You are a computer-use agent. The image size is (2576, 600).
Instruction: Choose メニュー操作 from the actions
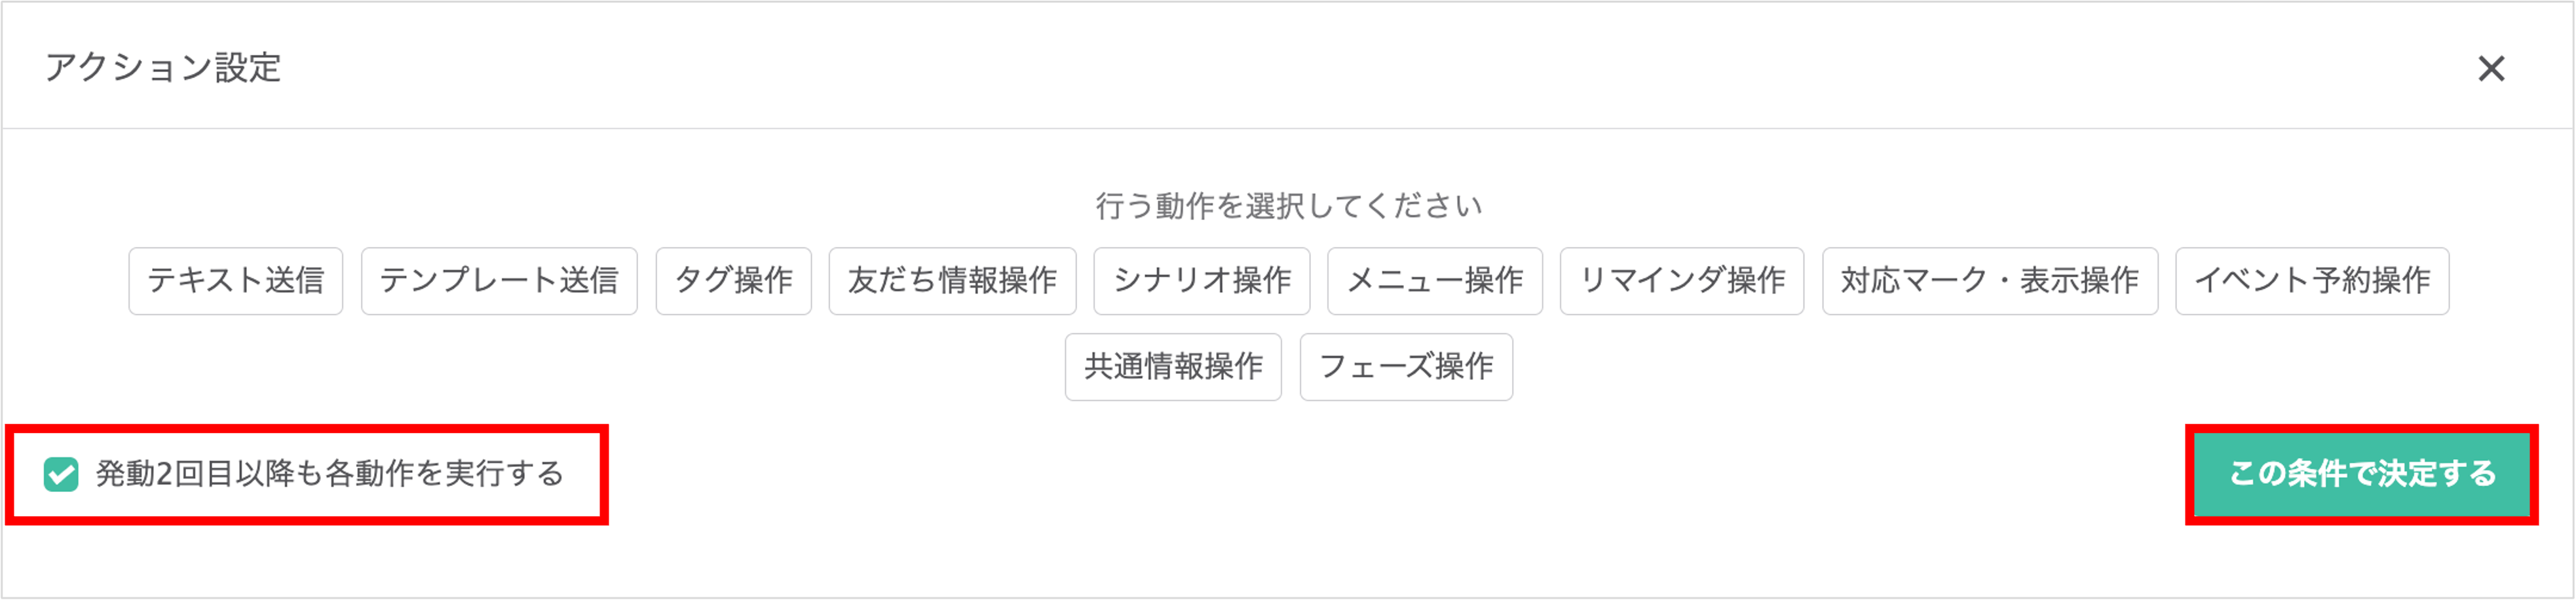(x=1434, y=281)
